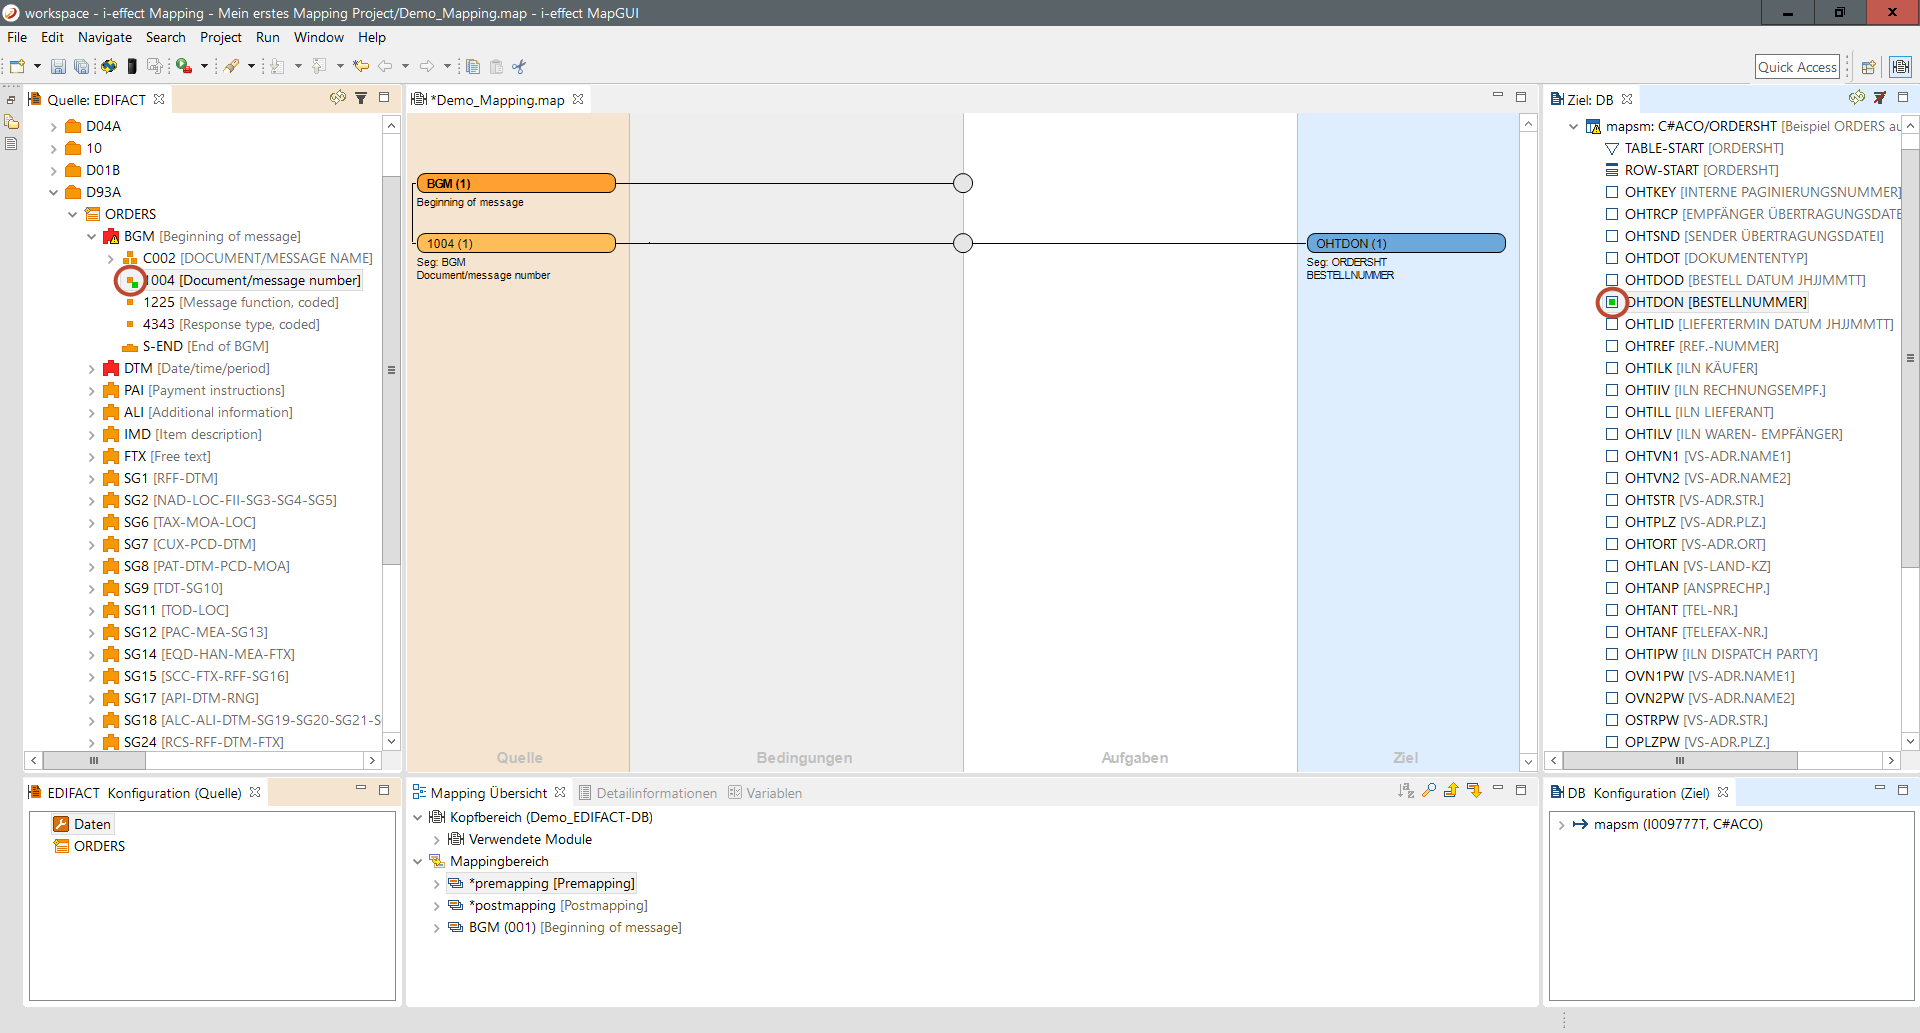Click the scissors Cut icon in toolbar
Image resolution: width=1920 pixels, height=1033 pixels.
tap(519, 67)
